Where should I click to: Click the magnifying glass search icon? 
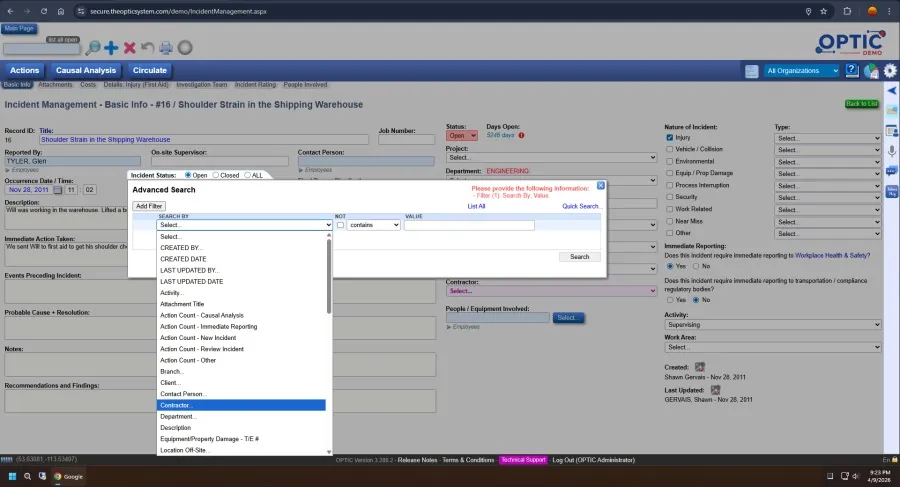click(x=92, y=47)
